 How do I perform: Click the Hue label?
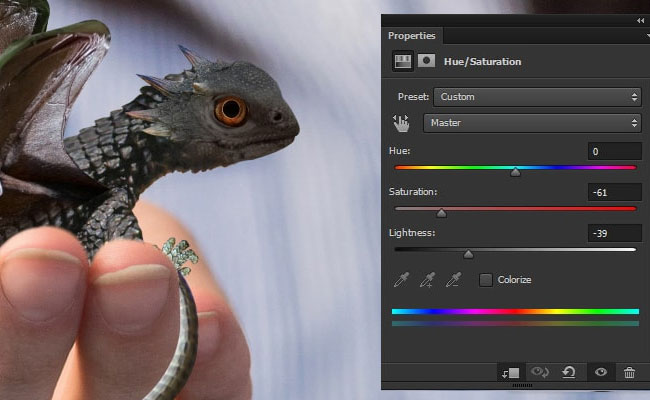(400, 151)
